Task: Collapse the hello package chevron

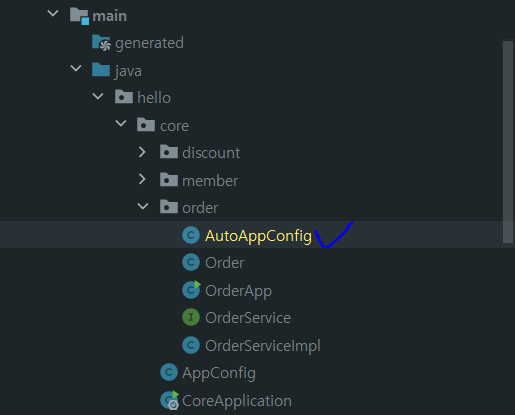Action: [98, 96]
